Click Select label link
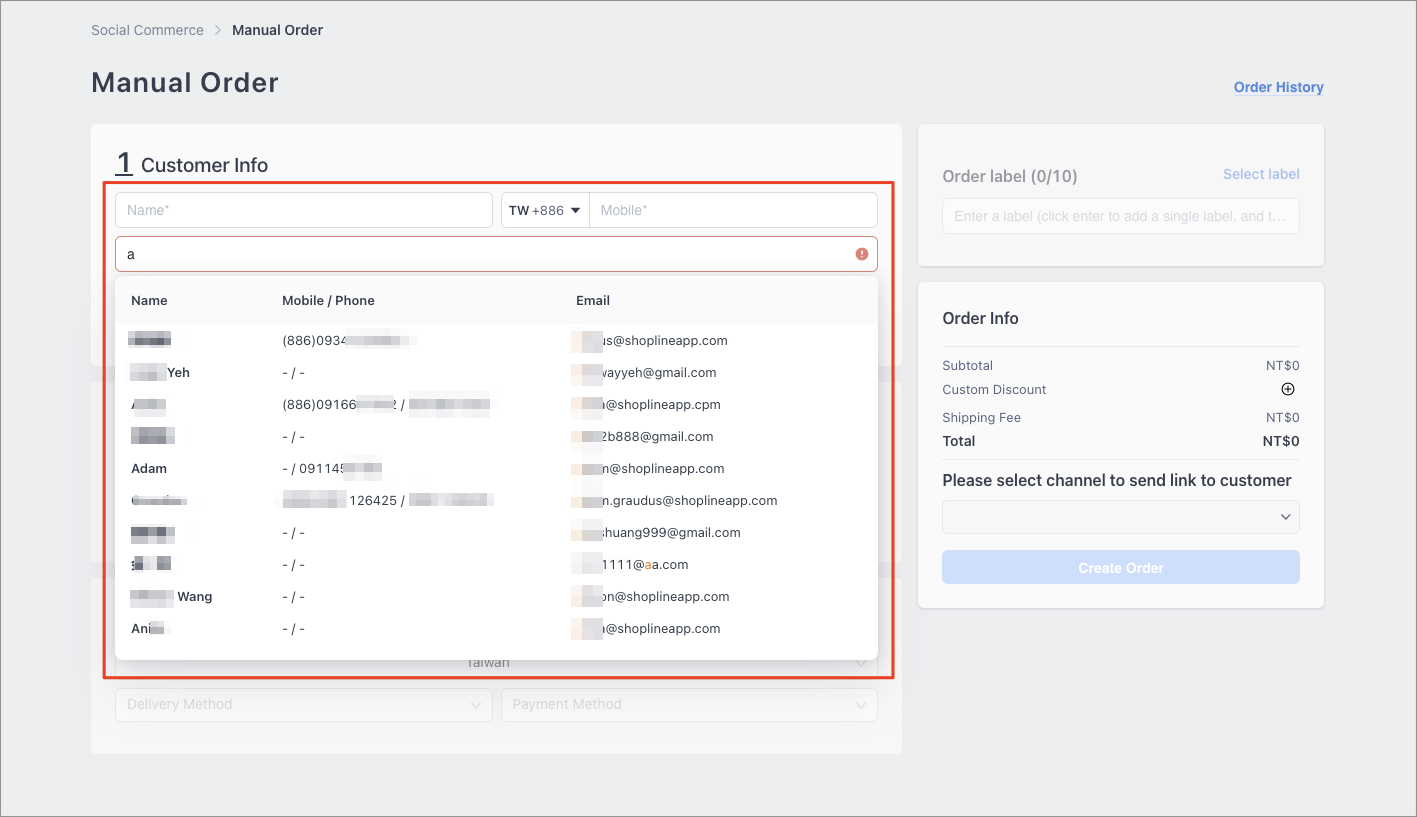 click(1261, 174)
